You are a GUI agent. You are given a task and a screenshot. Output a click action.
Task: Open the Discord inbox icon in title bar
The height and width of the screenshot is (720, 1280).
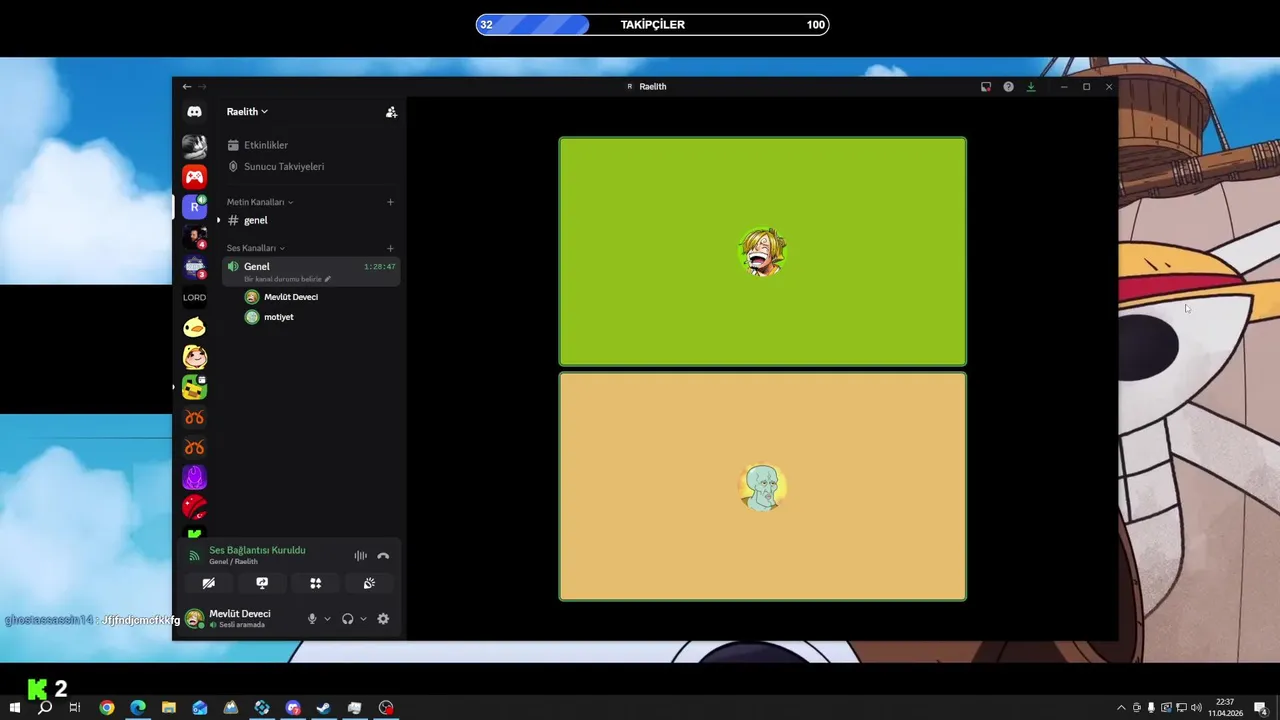pos(986,87)
